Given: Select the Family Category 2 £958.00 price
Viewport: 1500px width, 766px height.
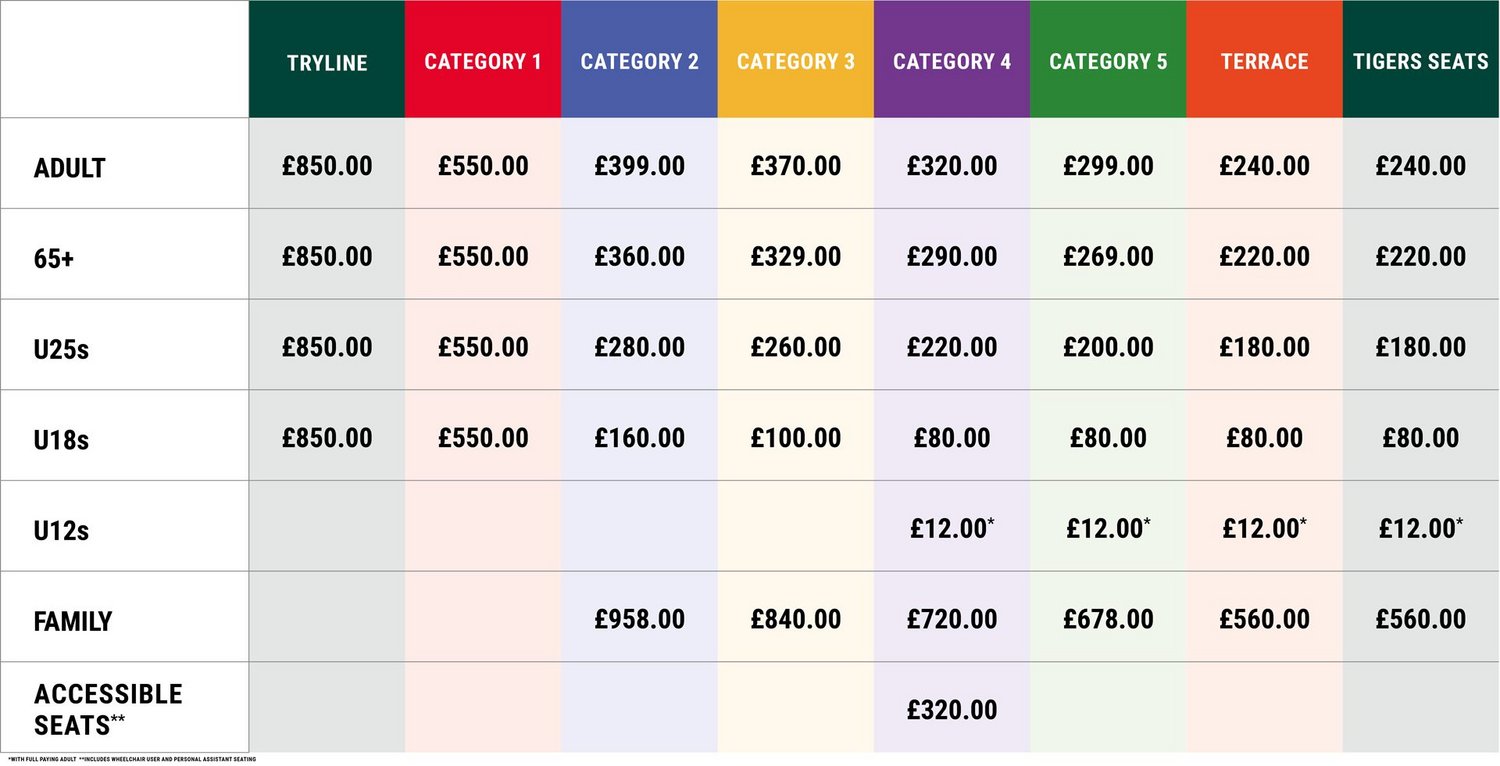Looking at the screenshot, I should [639, 619].
